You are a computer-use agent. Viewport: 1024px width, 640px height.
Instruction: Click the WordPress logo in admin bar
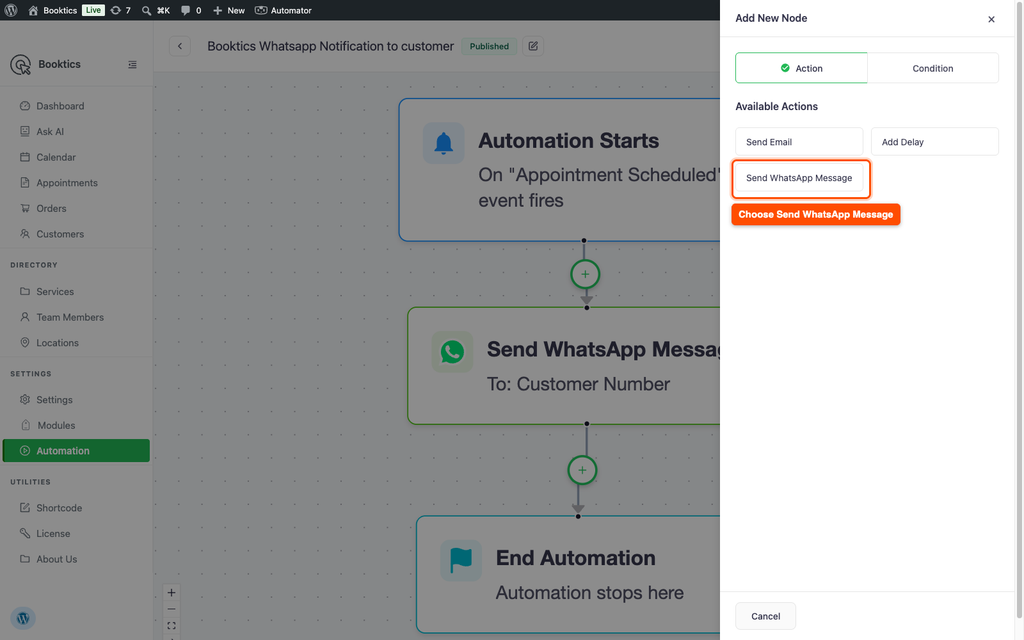pos(10,10)
